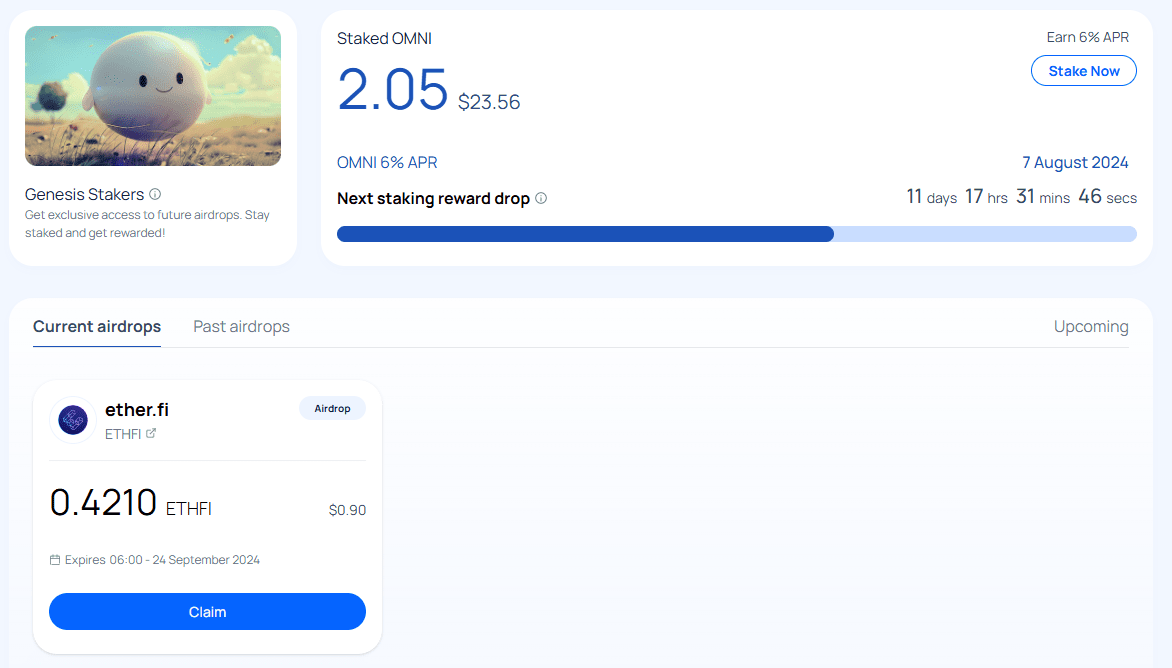Select the Current airdrops tab
Screen dimensions: 1172x668
(97, 327)
